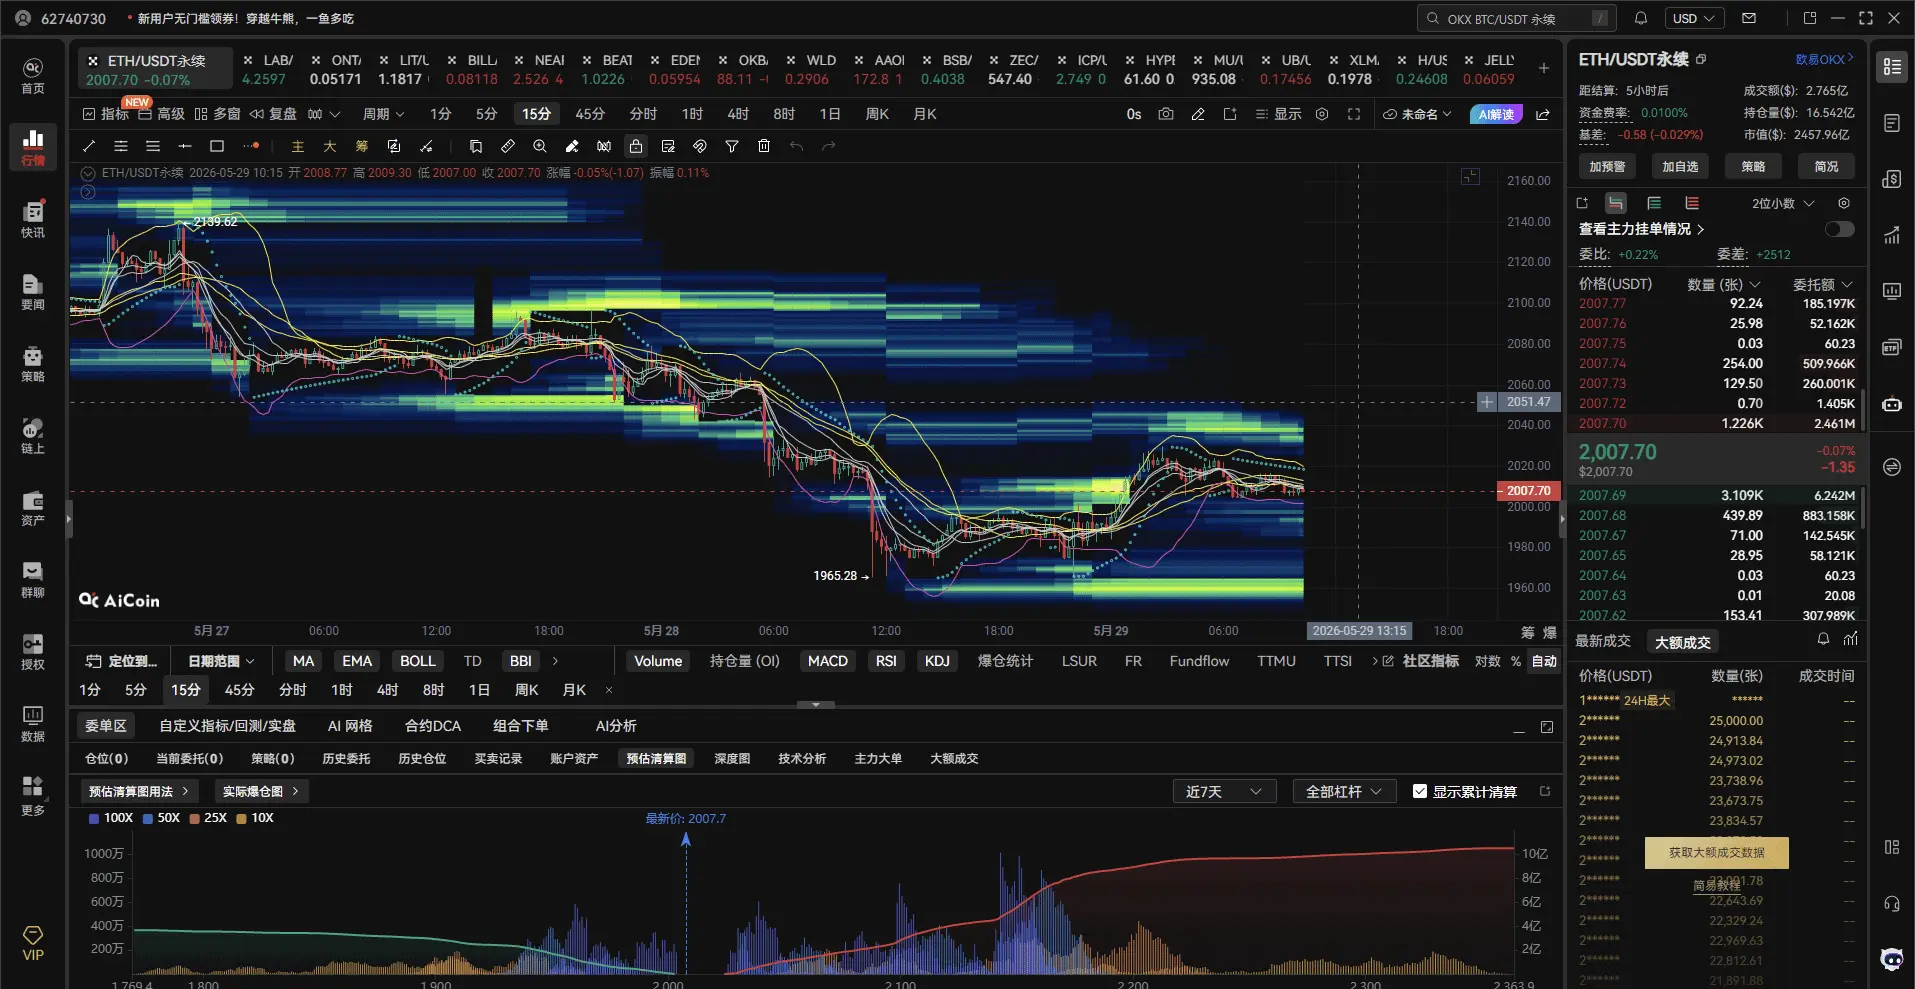
Task: Open the VIP diamond icon
Action: tap(33, 942)
